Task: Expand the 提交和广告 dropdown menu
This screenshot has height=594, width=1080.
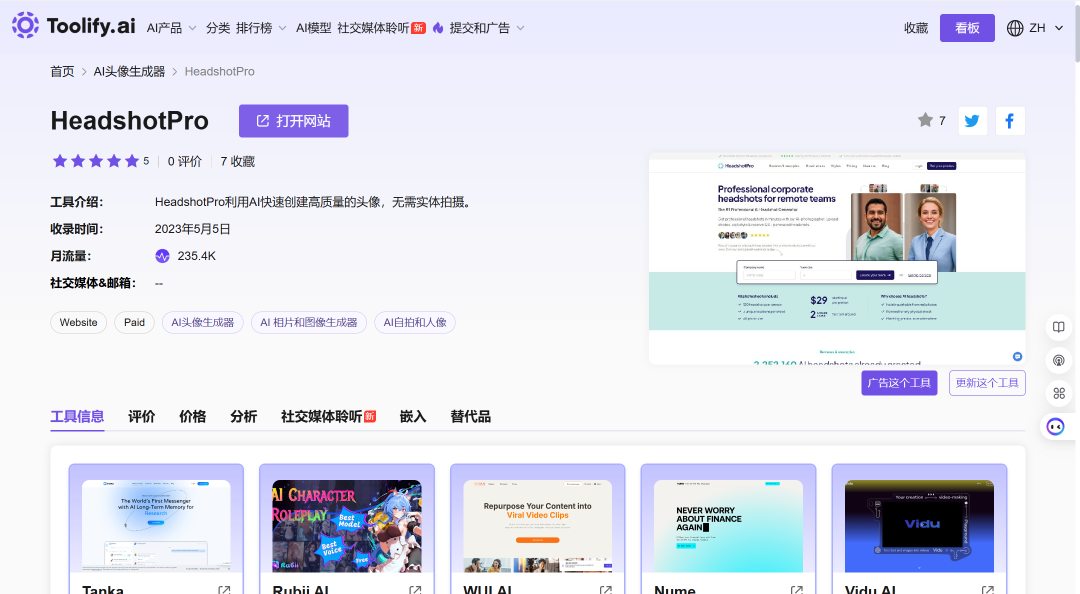Action: pyautogui.click(x=487, y=28)
